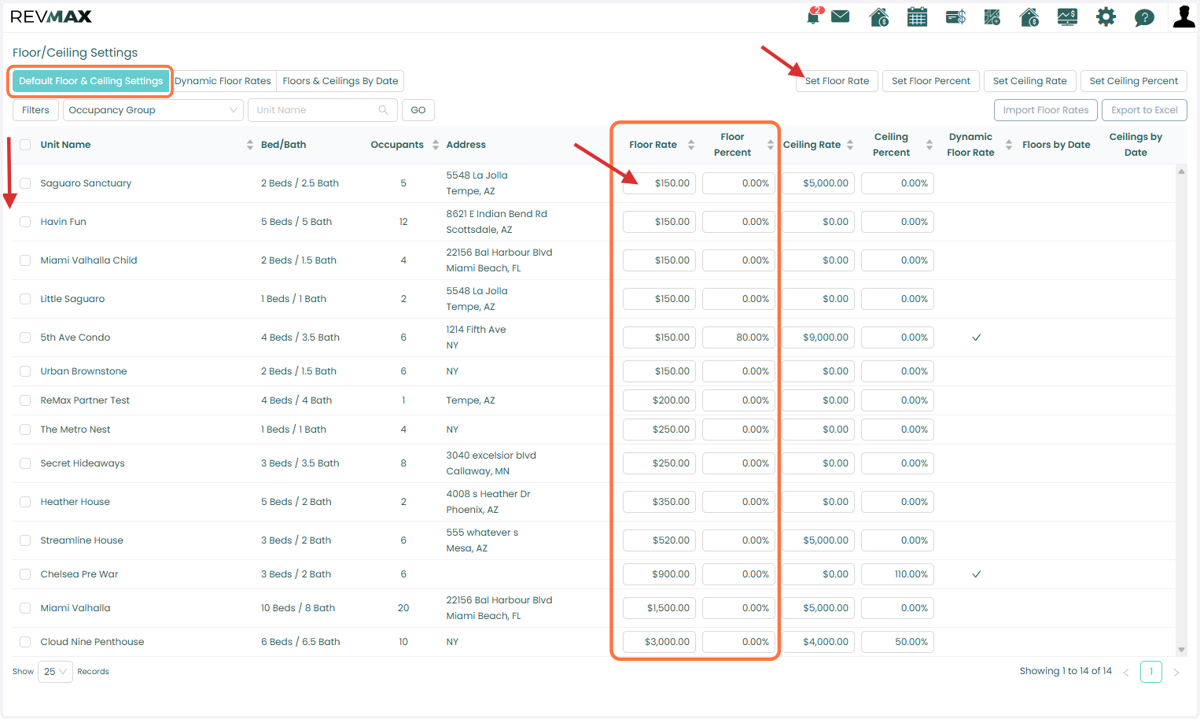Edit the 80.00% floor percent for 5th Ave Condo
Viewport: 1200px width, 719px height.
tap(738, 337)
